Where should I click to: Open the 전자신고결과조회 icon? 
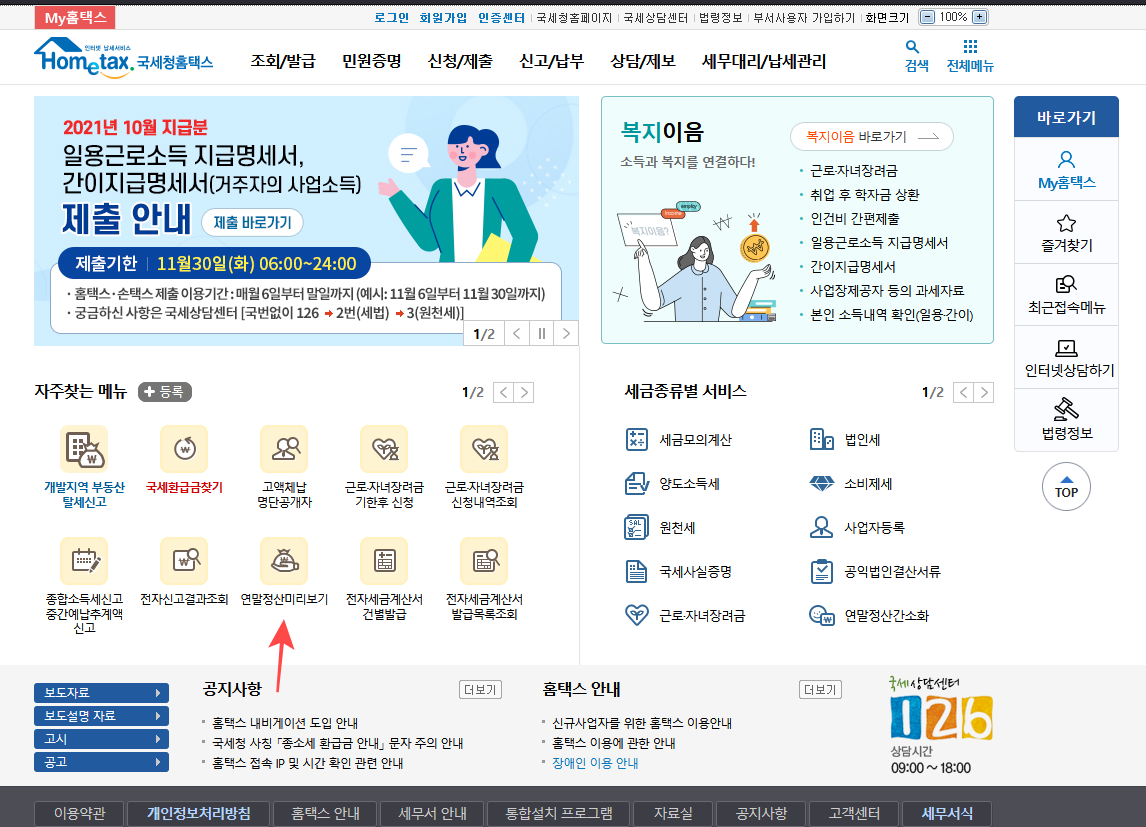point(184,561)
